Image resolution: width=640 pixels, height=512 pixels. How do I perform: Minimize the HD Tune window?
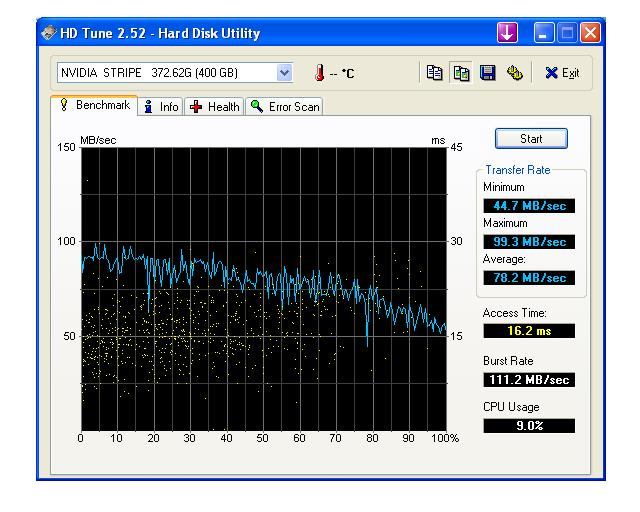[x=544, y=32]
